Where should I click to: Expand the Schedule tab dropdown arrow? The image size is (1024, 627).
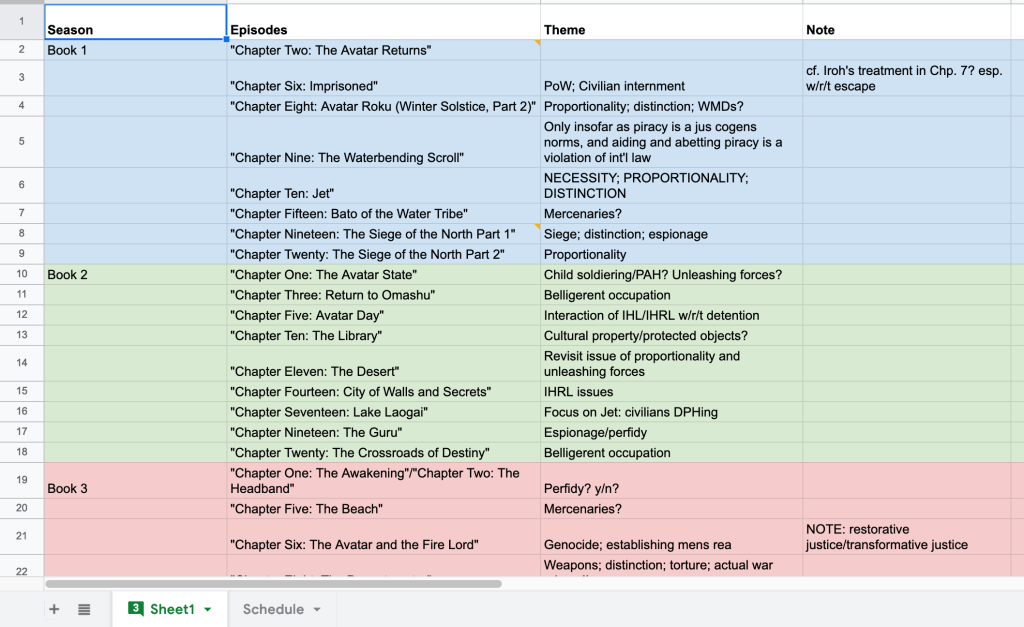[x=317, y=609]
